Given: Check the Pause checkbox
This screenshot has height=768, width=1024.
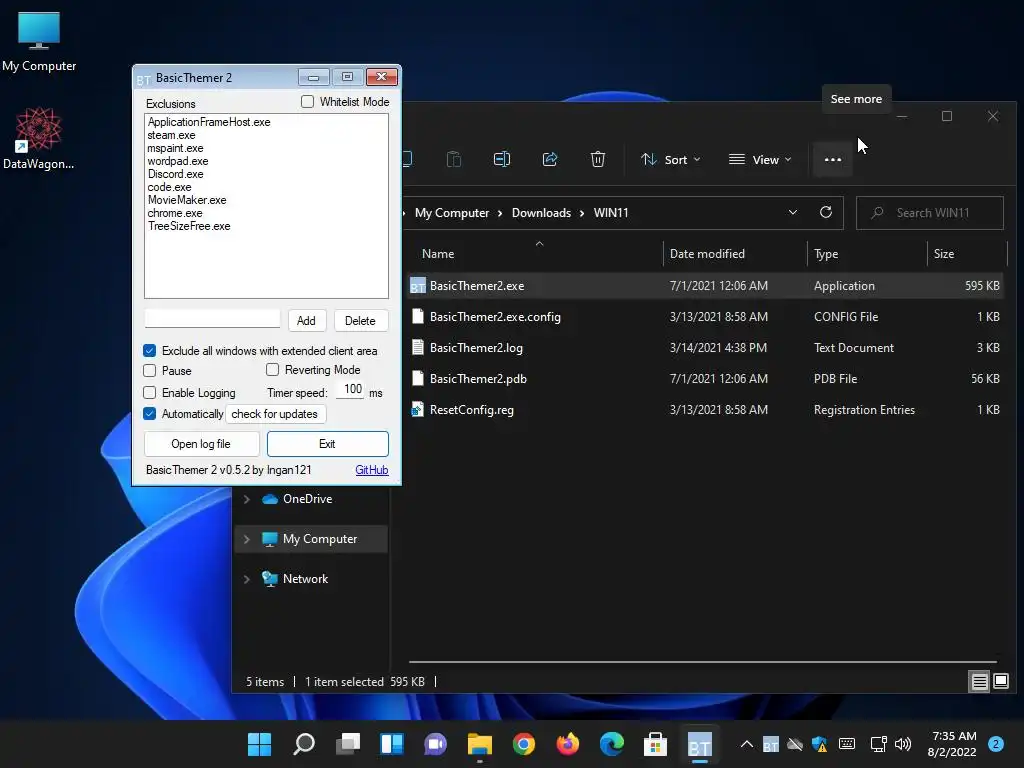Looking at the screenshot, I should click(150, 370).
